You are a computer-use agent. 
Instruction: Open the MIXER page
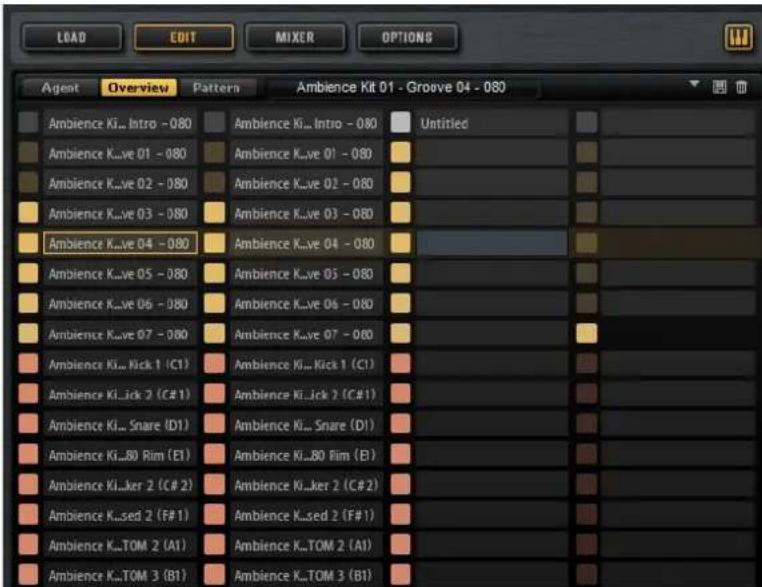click(295, 37)
